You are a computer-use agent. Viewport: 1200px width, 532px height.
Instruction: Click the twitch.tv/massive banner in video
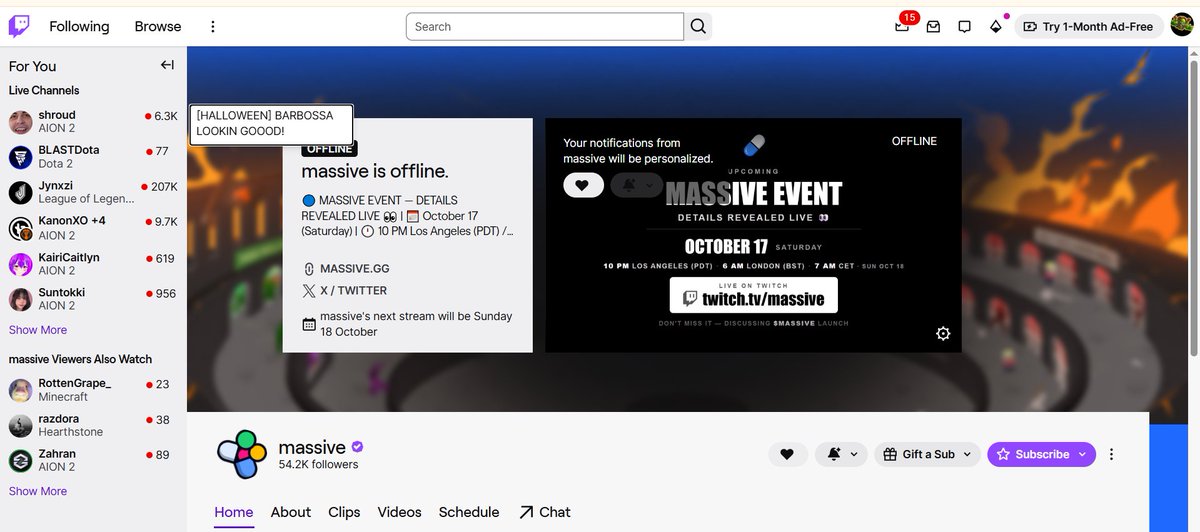pyautogui.click(x=754, y=297)
